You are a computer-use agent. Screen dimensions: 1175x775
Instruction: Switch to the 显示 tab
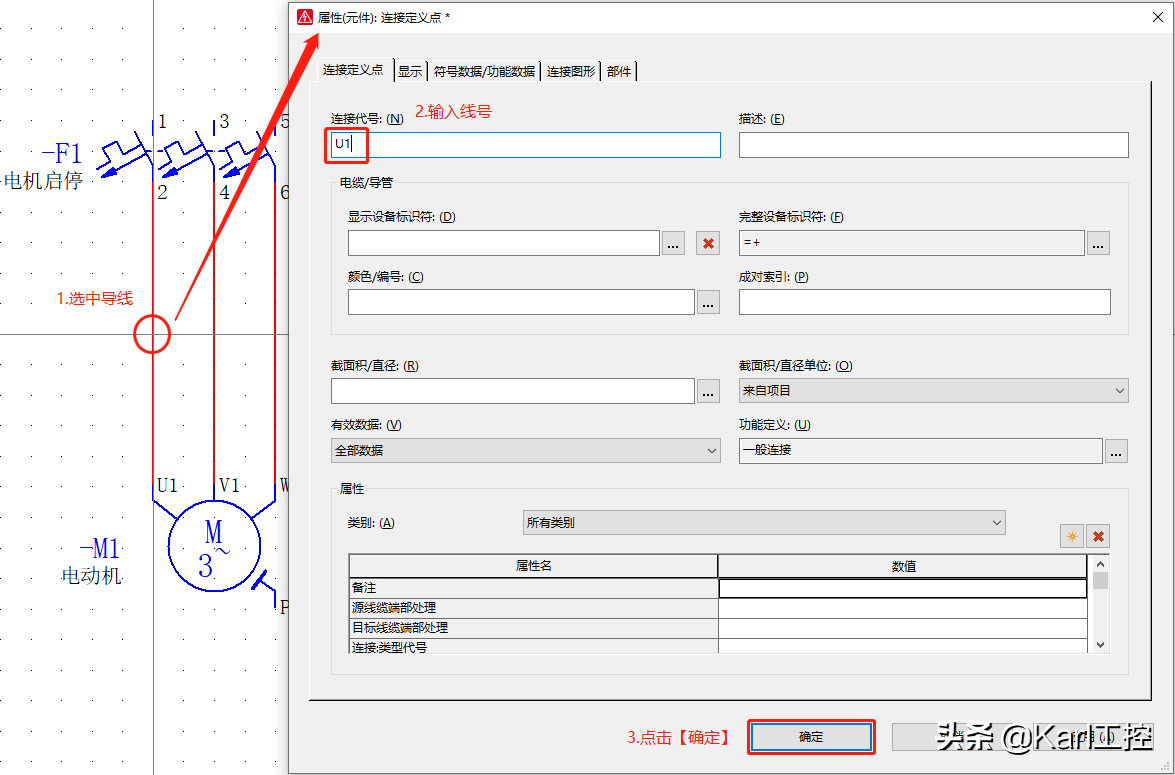click(x=410, y=71)
